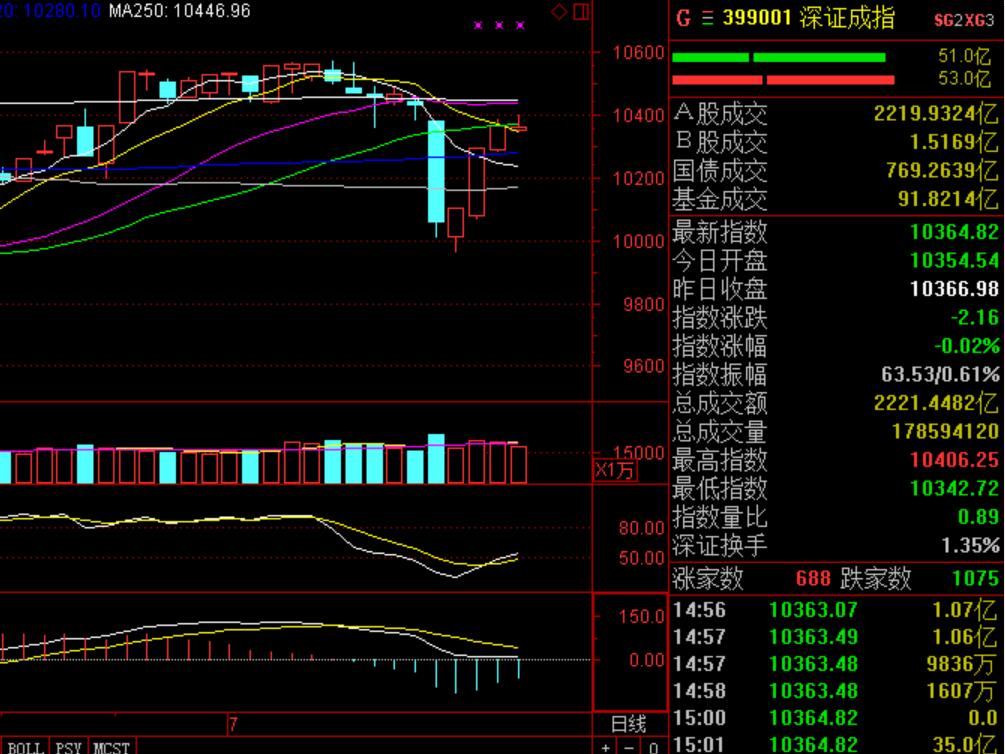Click the 日线 period selector
This screenshot has height=754, width=1005.
click(x=628, y=724)
